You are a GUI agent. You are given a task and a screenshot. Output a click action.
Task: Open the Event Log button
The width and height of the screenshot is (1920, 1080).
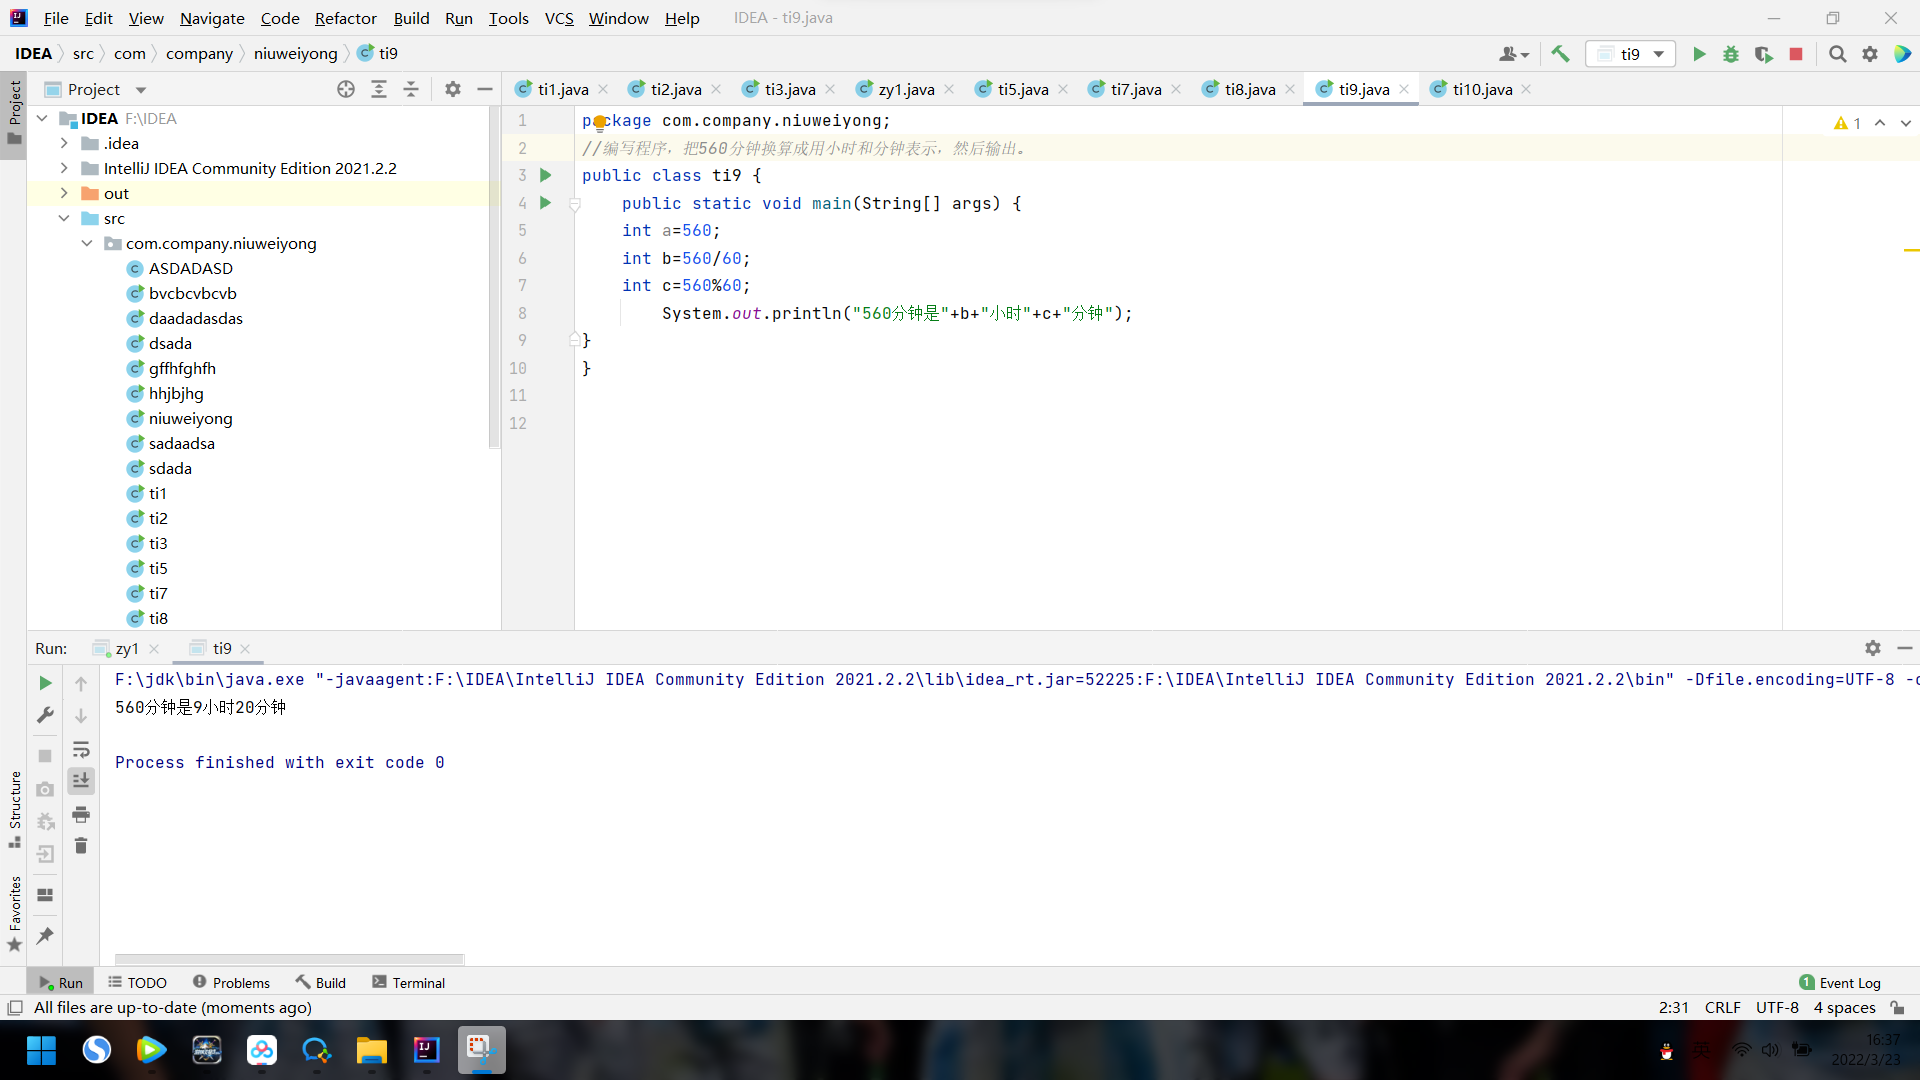pyautogui.click(x=1839, y=982)
